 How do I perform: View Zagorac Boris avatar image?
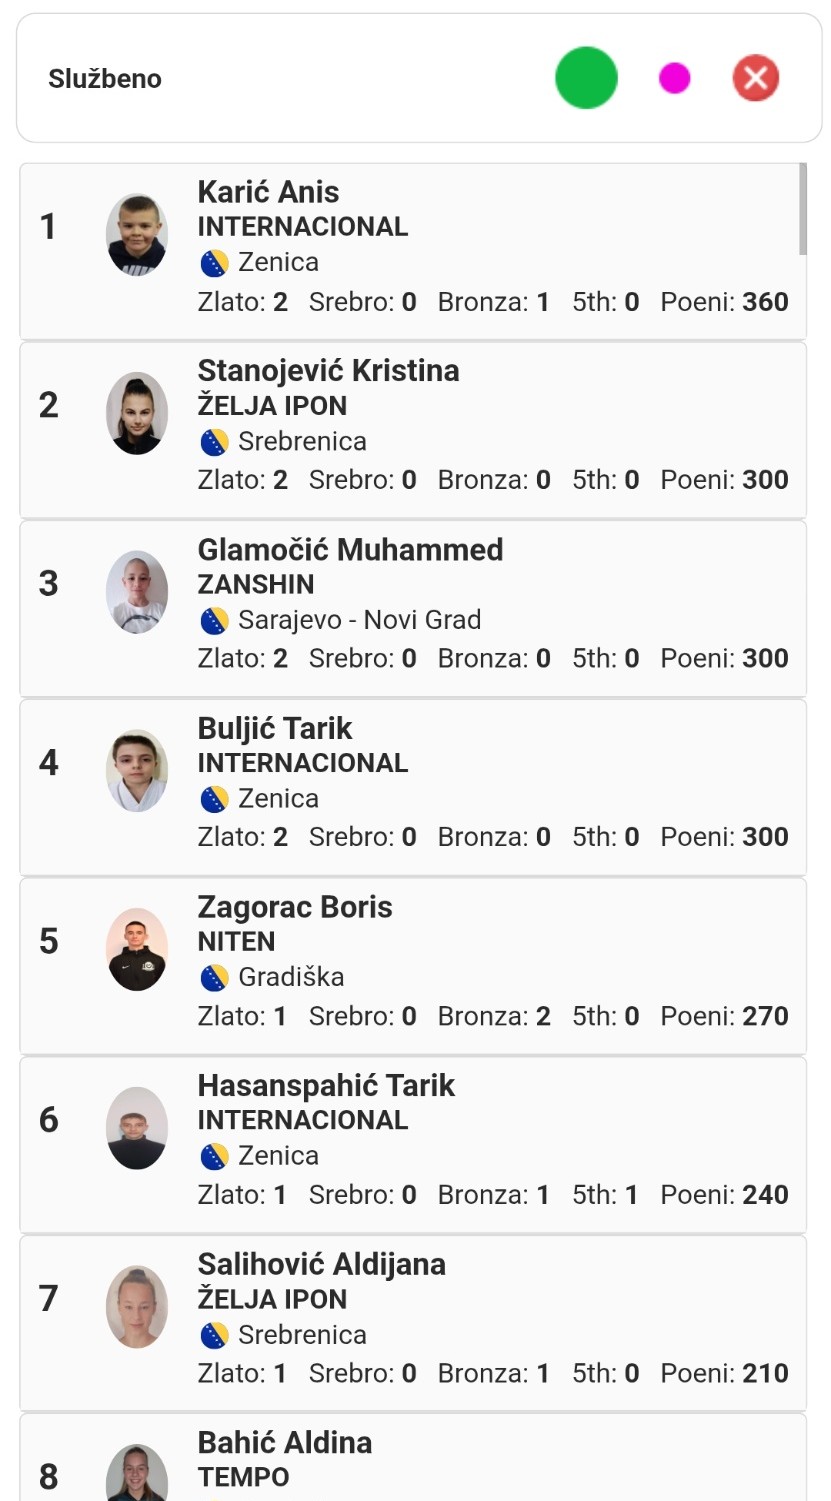(x=136, y=949)
